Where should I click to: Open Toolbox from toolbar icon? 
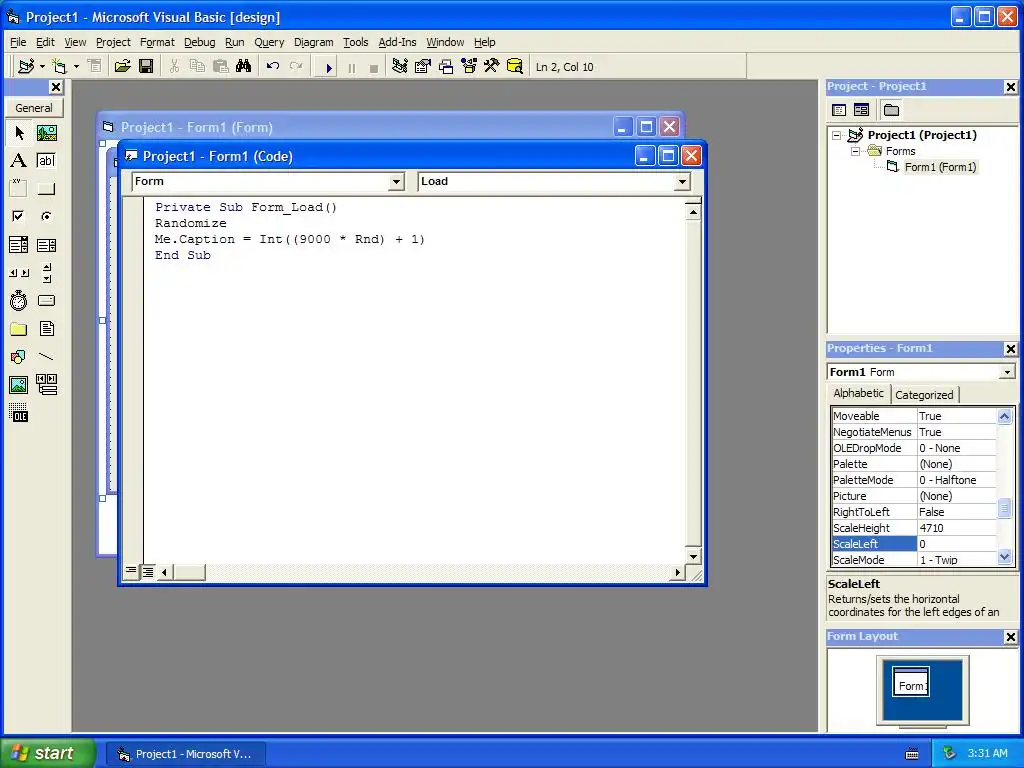click(x=492, y=67)
